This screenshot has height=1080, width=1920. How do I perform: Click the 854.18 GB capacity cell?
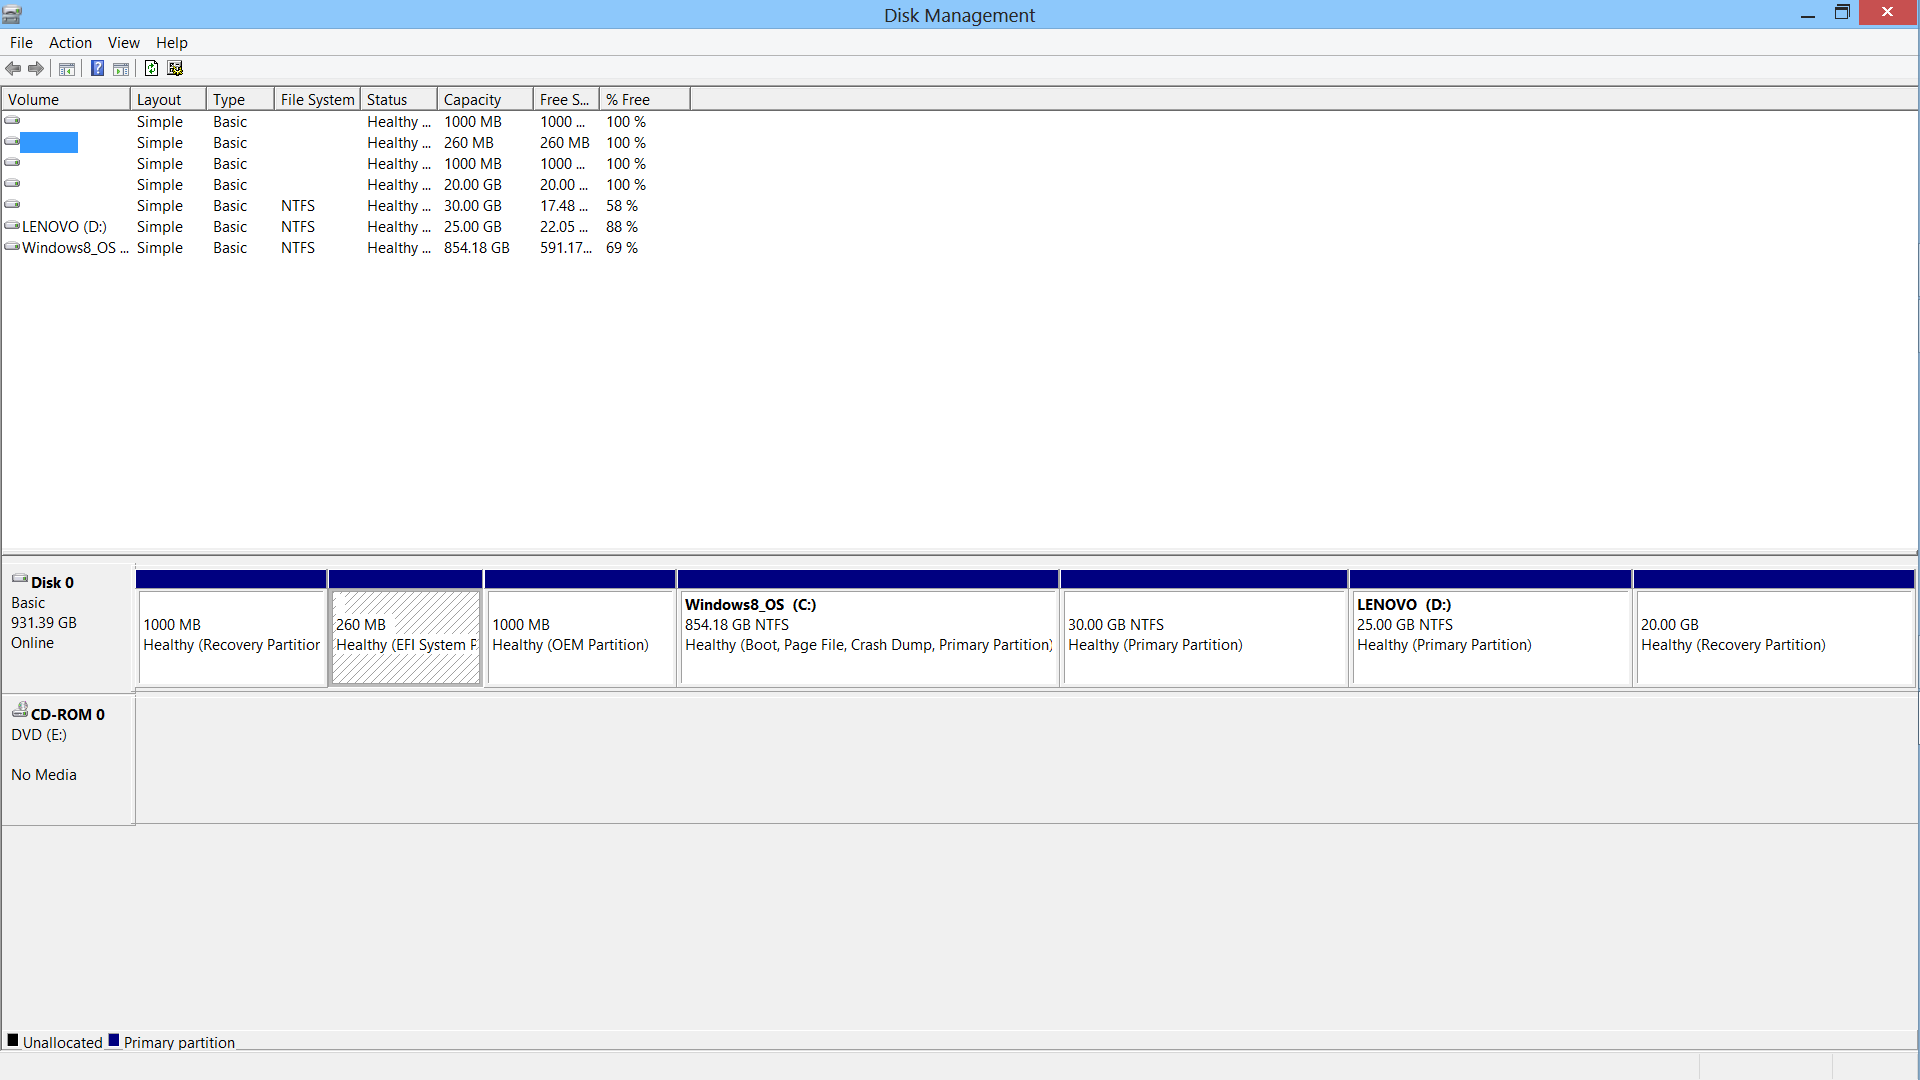(477, 248)
